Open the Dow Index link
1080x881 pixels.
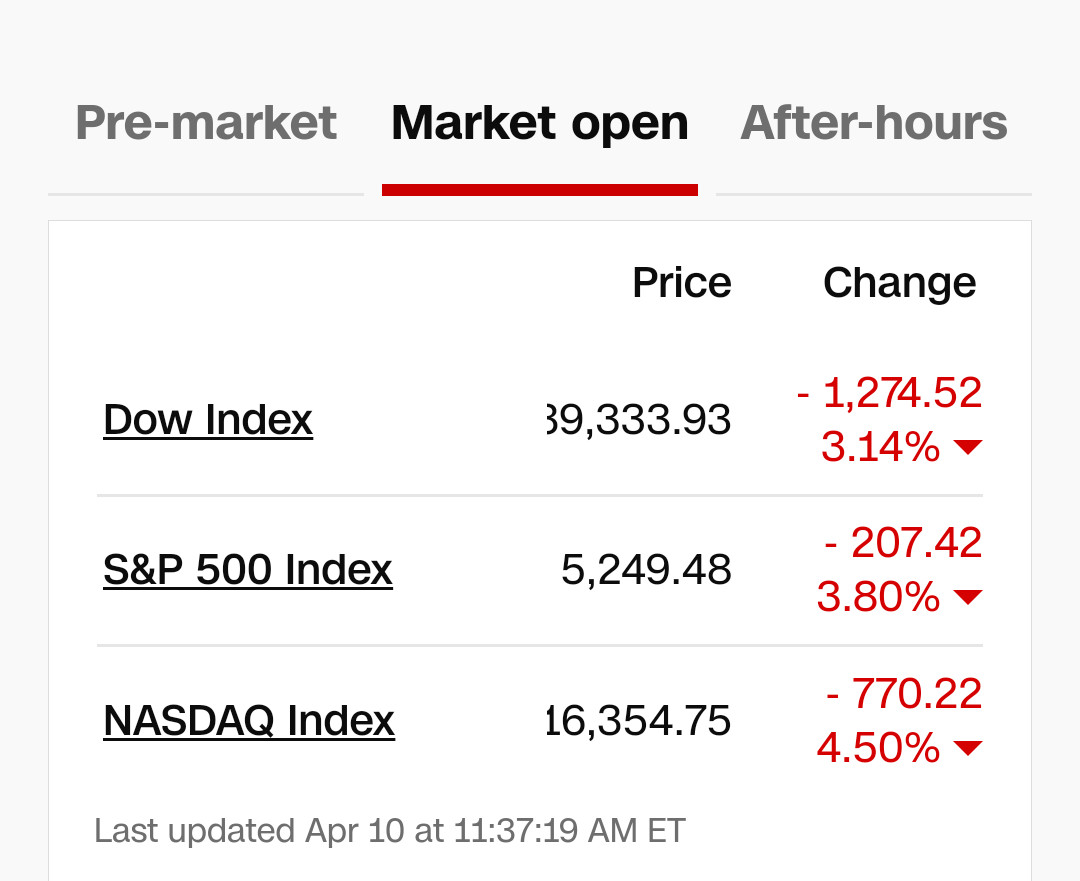point(208,419)
